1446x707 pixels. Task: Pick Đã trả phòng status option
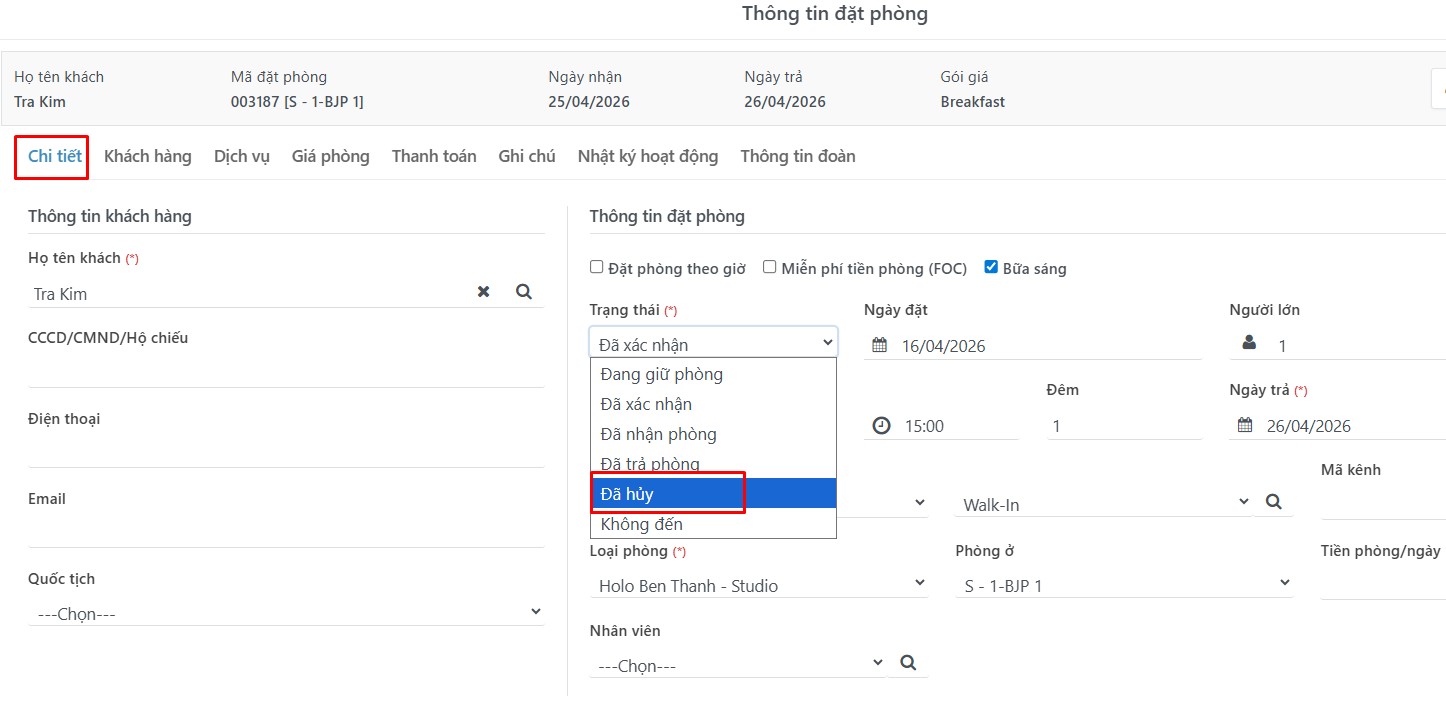point(713,463)
